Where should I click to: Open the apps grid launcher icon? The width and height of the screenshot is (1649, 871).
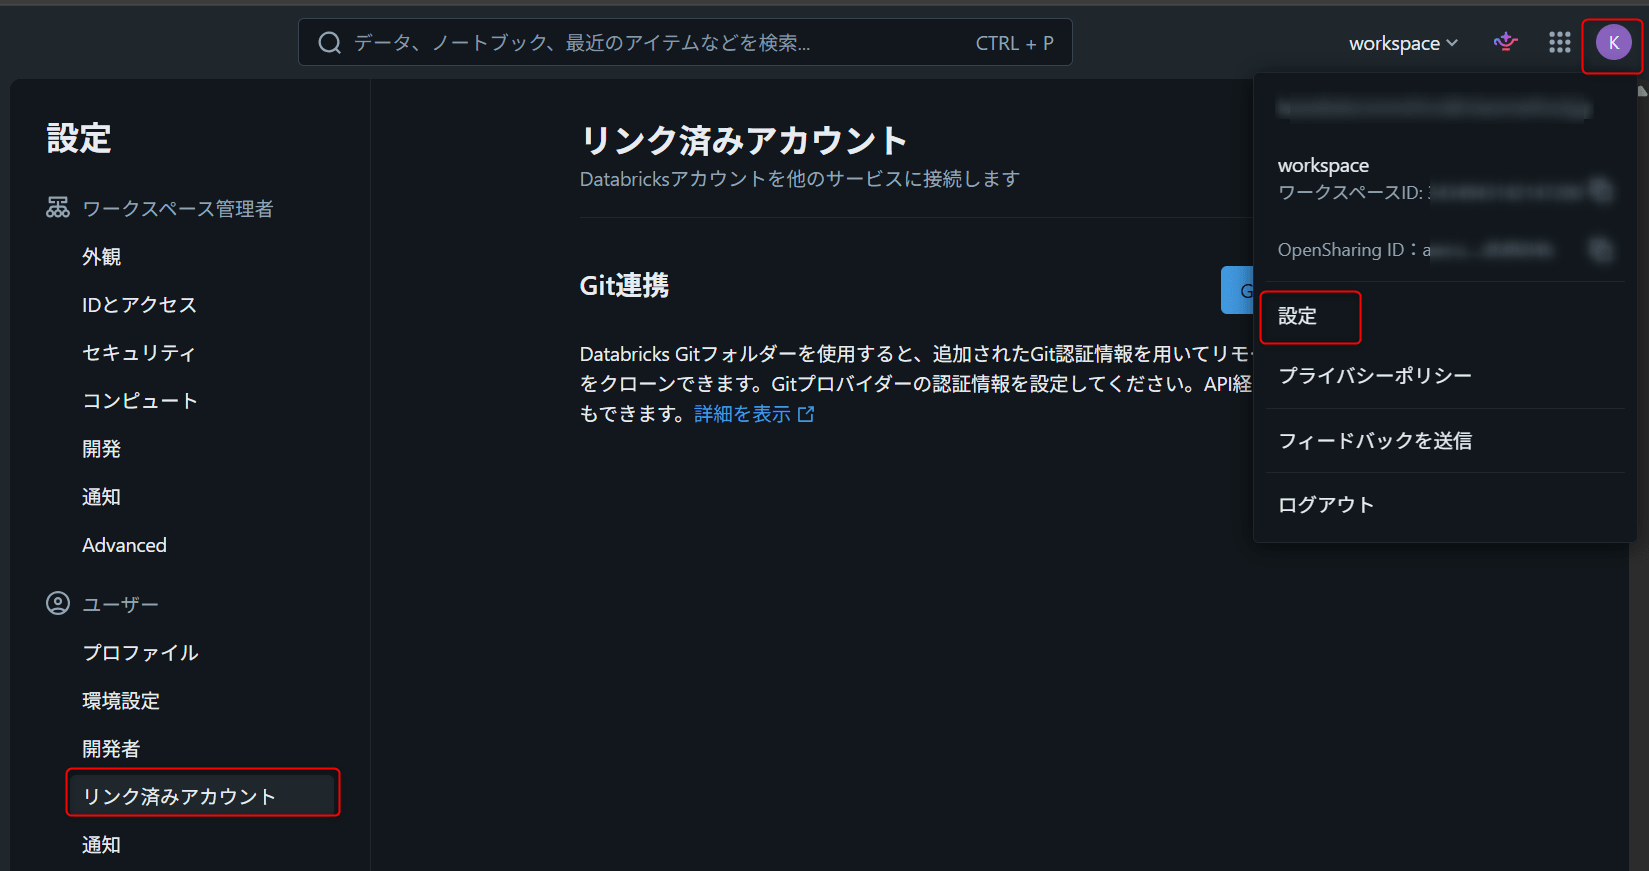click(x=1560, y=42)
